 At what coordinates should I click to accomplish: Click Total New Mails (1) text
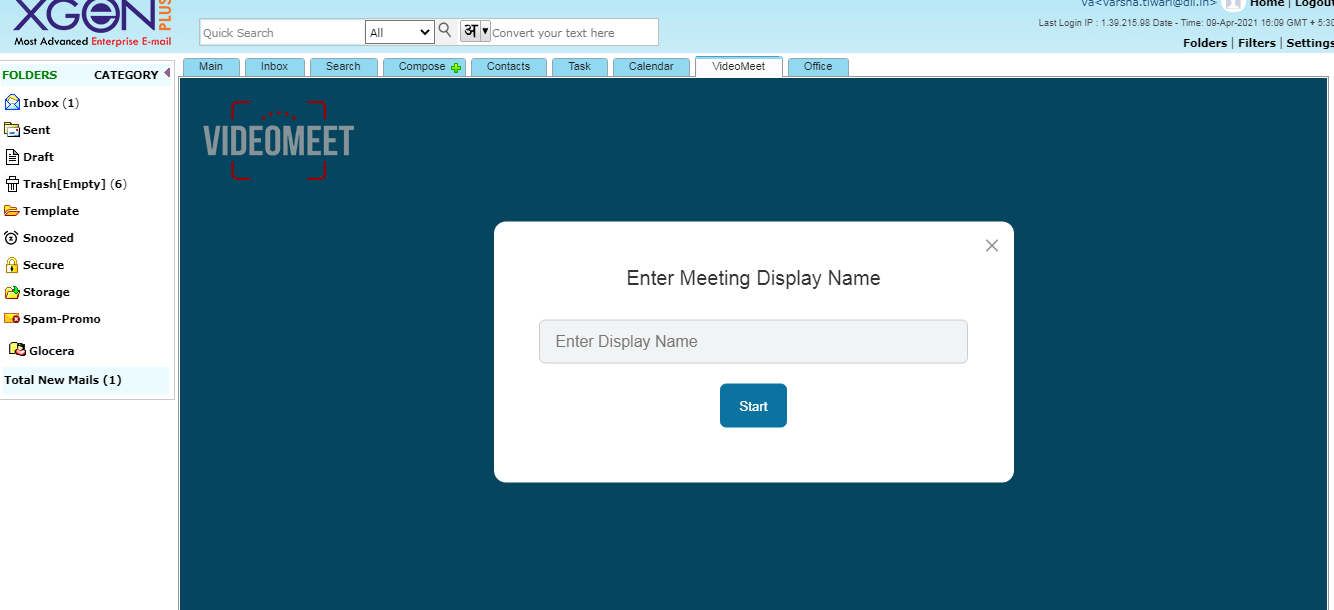63,380
